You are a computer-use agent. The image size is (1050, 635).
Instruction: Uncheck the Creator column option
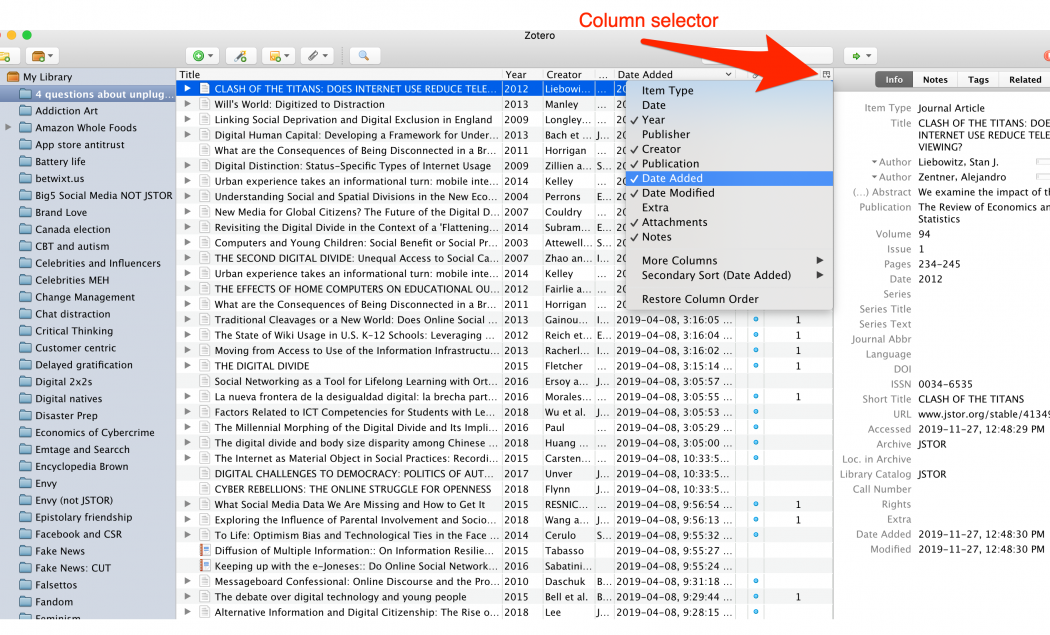click(x=729, y=149)
